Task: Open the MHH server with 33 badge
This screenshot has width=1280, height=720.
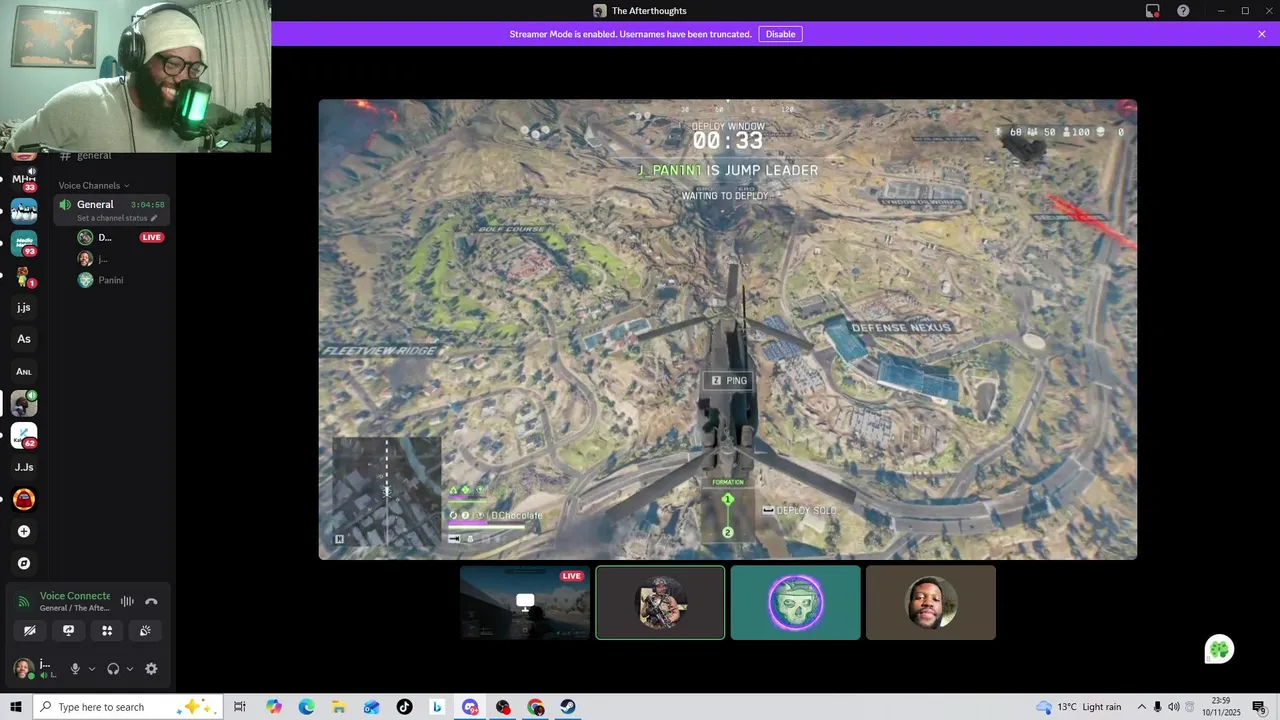Action: 24,179
